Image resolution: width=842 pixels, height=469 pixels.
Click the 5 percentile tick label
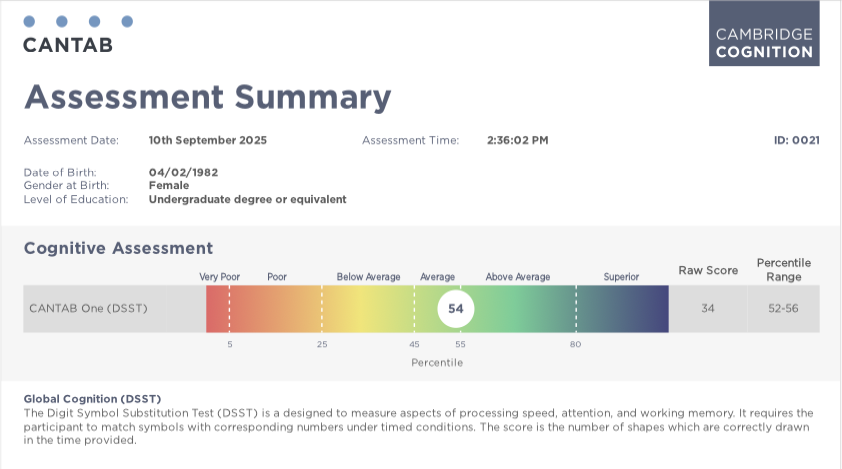(230, 344)
